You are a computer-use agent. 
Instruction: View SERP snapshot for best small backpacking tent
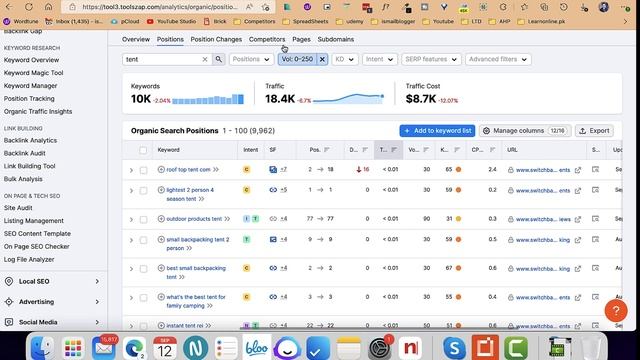click(596, 268)
